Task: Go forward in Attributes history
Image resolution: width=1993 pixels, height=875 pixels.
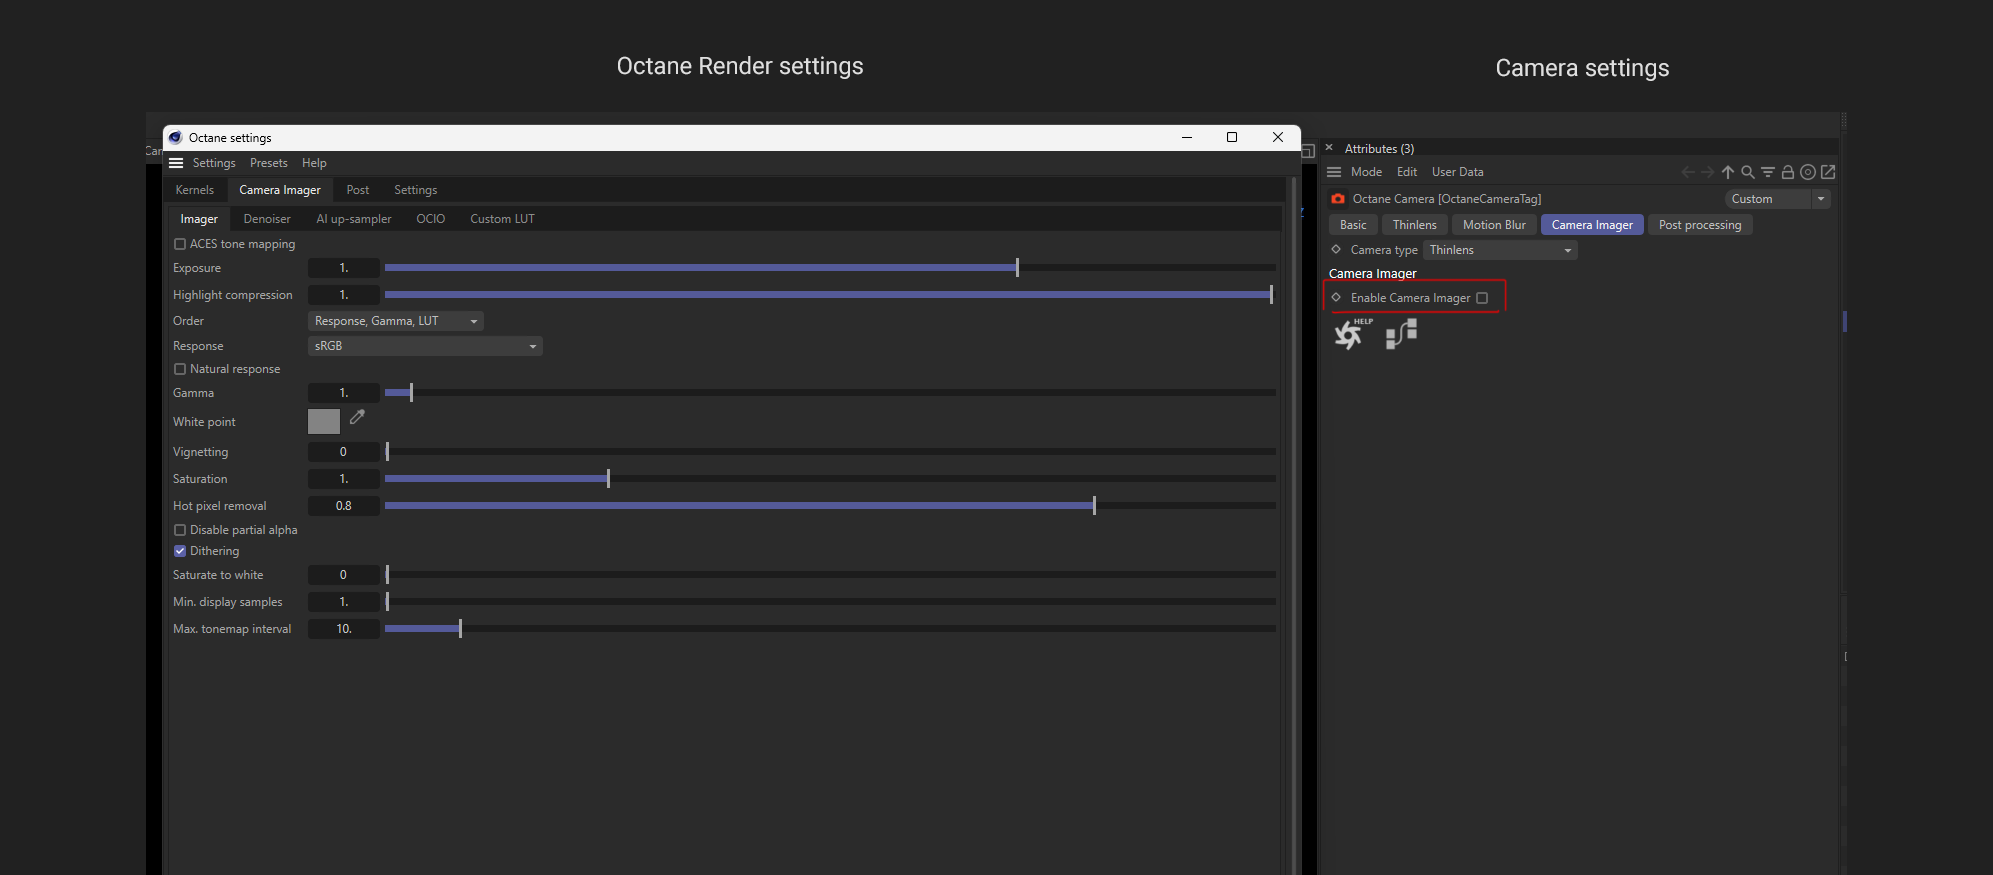Action: pos(1708,172)
